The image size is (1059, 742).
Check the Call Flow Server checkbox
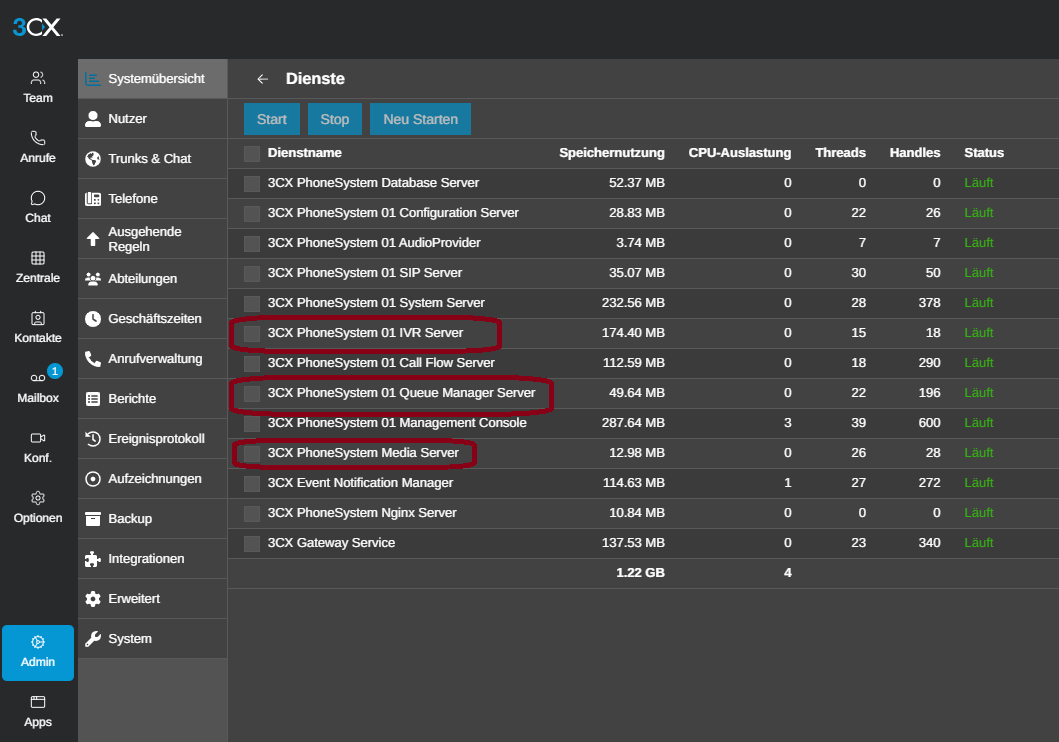[x=252, y=364]
